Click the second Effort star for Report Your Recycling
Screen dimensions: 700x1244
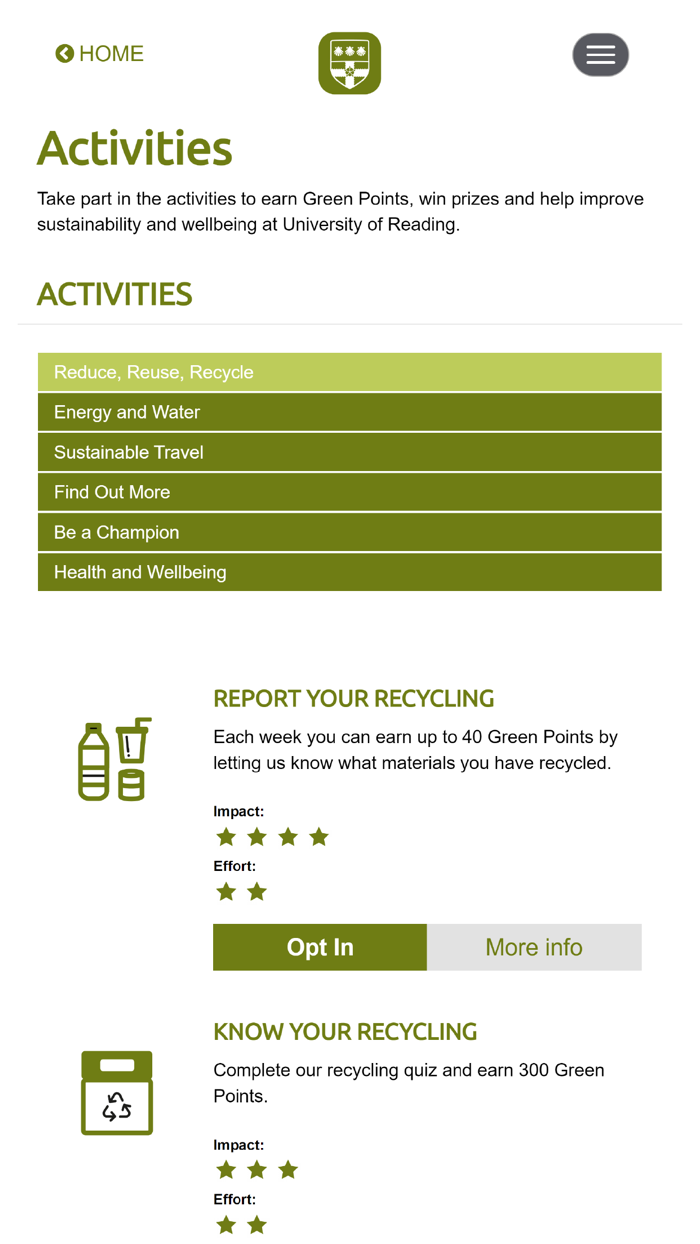point(257,891)
